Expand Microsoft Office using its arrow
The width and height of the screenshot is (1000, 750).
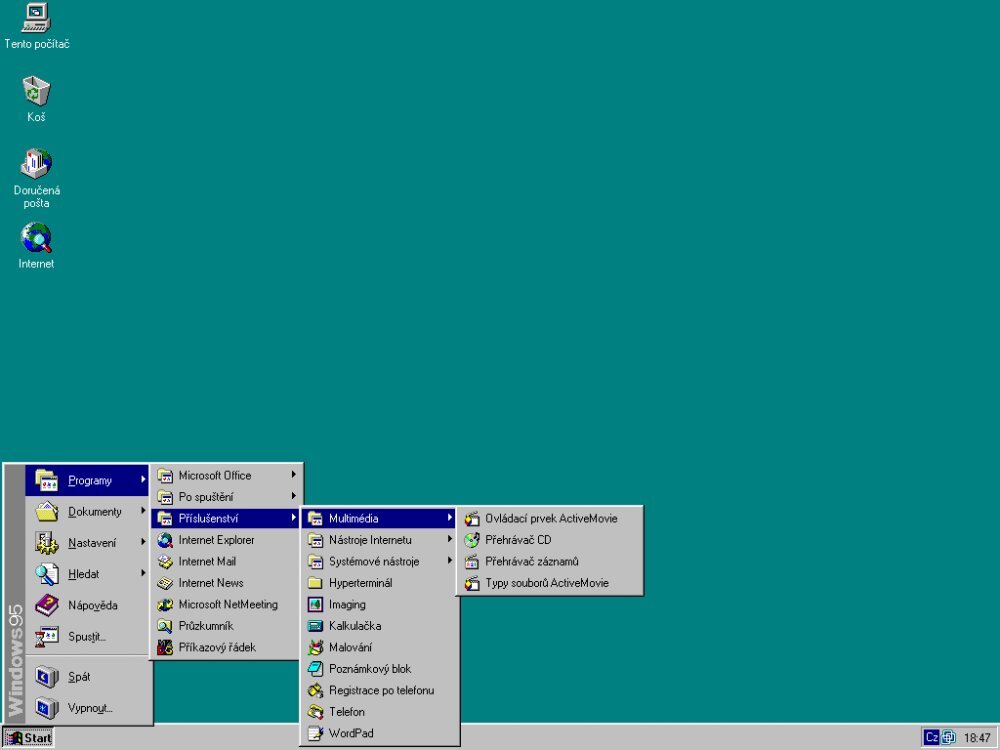click(293, 474)
